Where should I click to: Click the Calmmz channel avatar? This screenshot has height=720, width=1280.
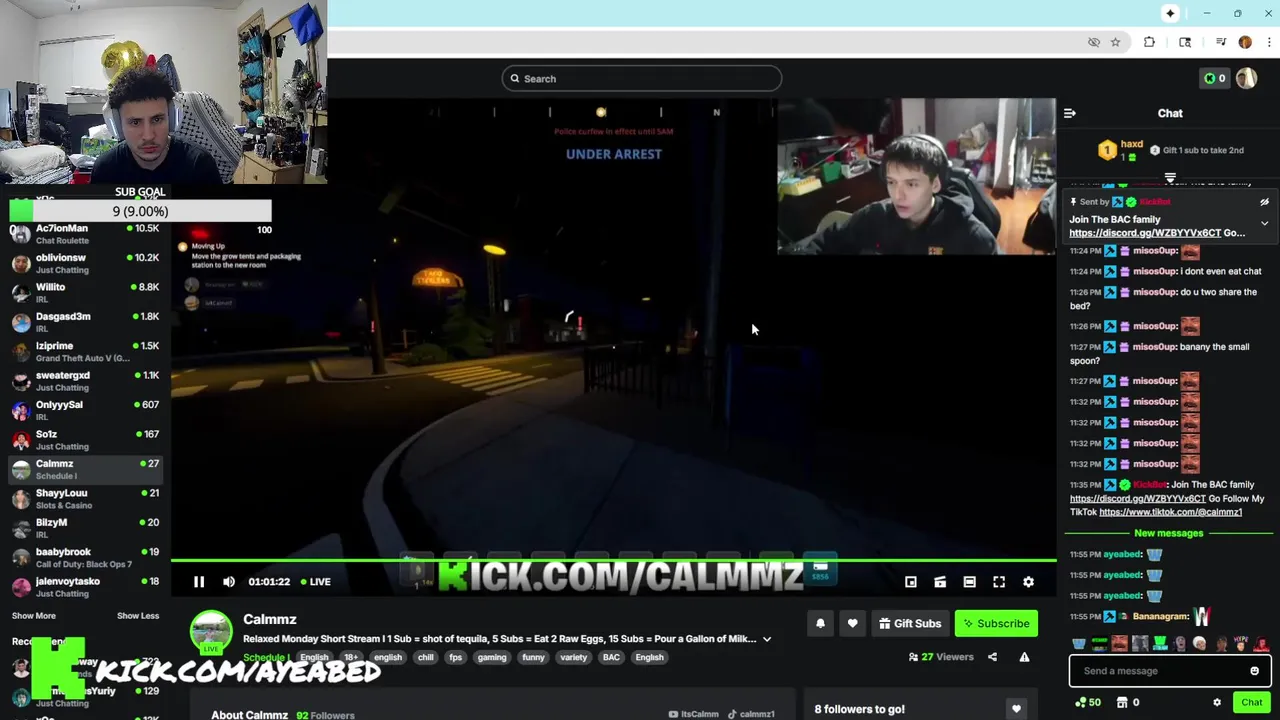pos(211,632)
